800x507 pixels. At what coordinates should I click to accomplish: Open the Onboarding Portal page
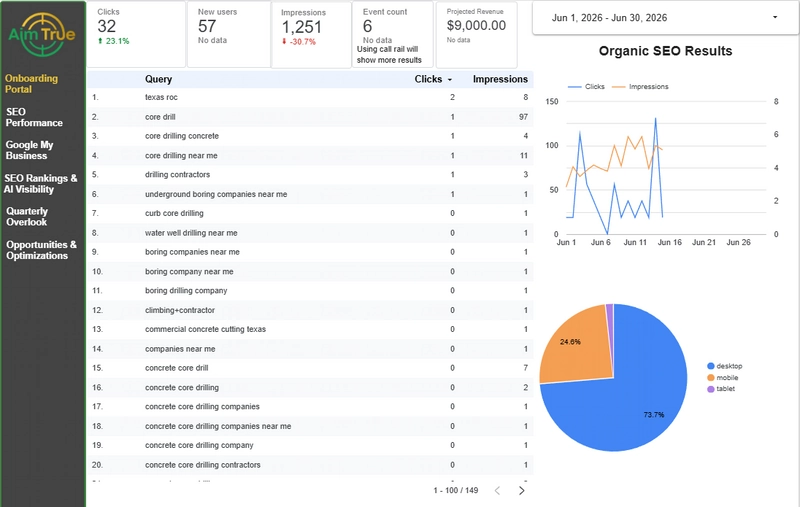(x=31, y=84)
